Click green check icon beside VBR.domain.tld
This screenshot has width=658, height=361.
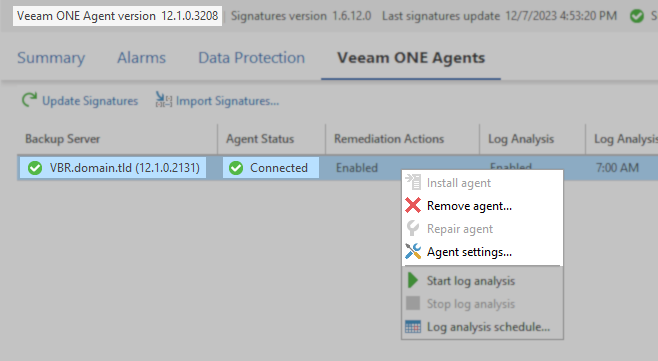point(35,168)
